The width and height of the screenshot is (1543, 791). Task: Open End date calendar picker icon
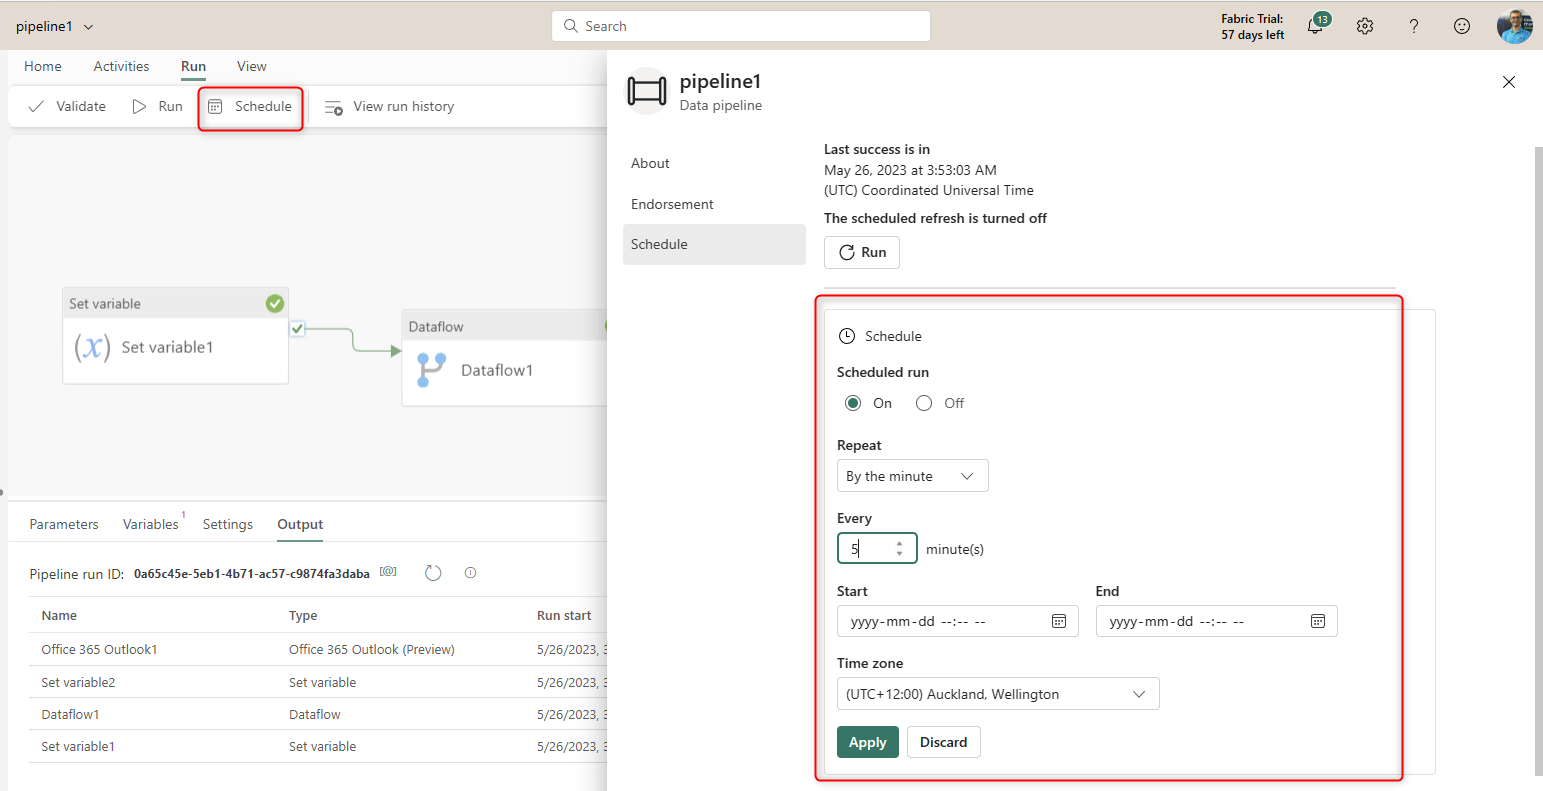tap(1318, 621)
